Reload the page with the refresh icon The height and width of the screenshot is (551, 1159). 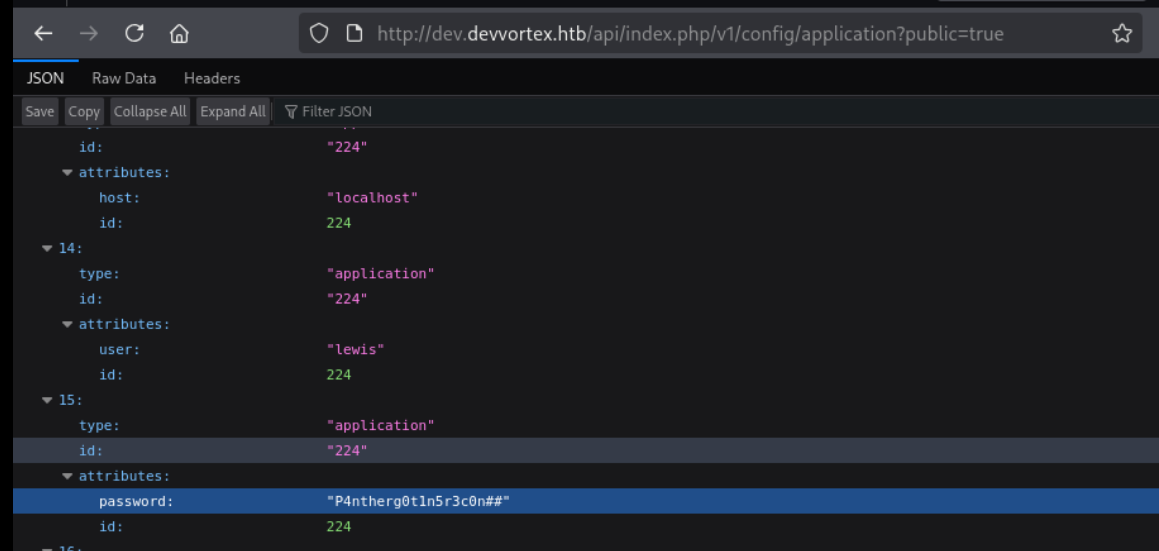pyautogui.click(x=134, y=33)
